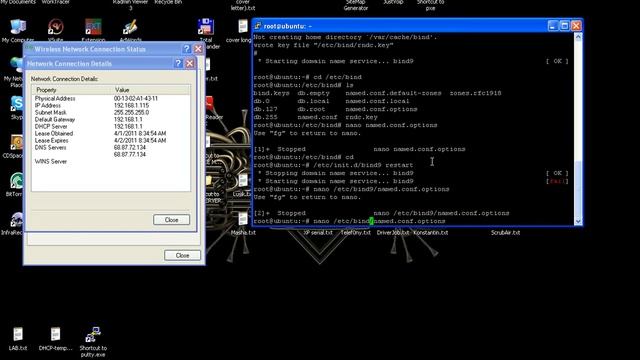640x360 pixels.
Task: Select the DNS Servers row label
Action: [51, 147]
